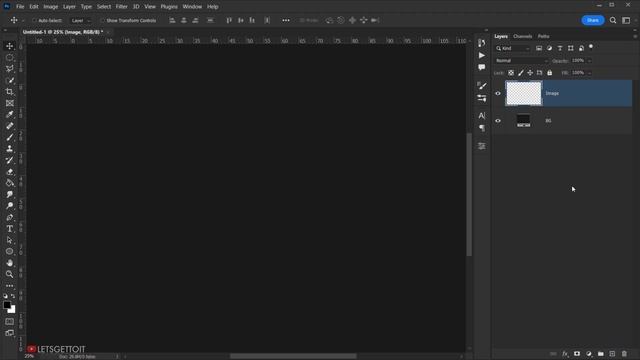
Task: Toggle lock transparent pixels
Action: (511, 73)
